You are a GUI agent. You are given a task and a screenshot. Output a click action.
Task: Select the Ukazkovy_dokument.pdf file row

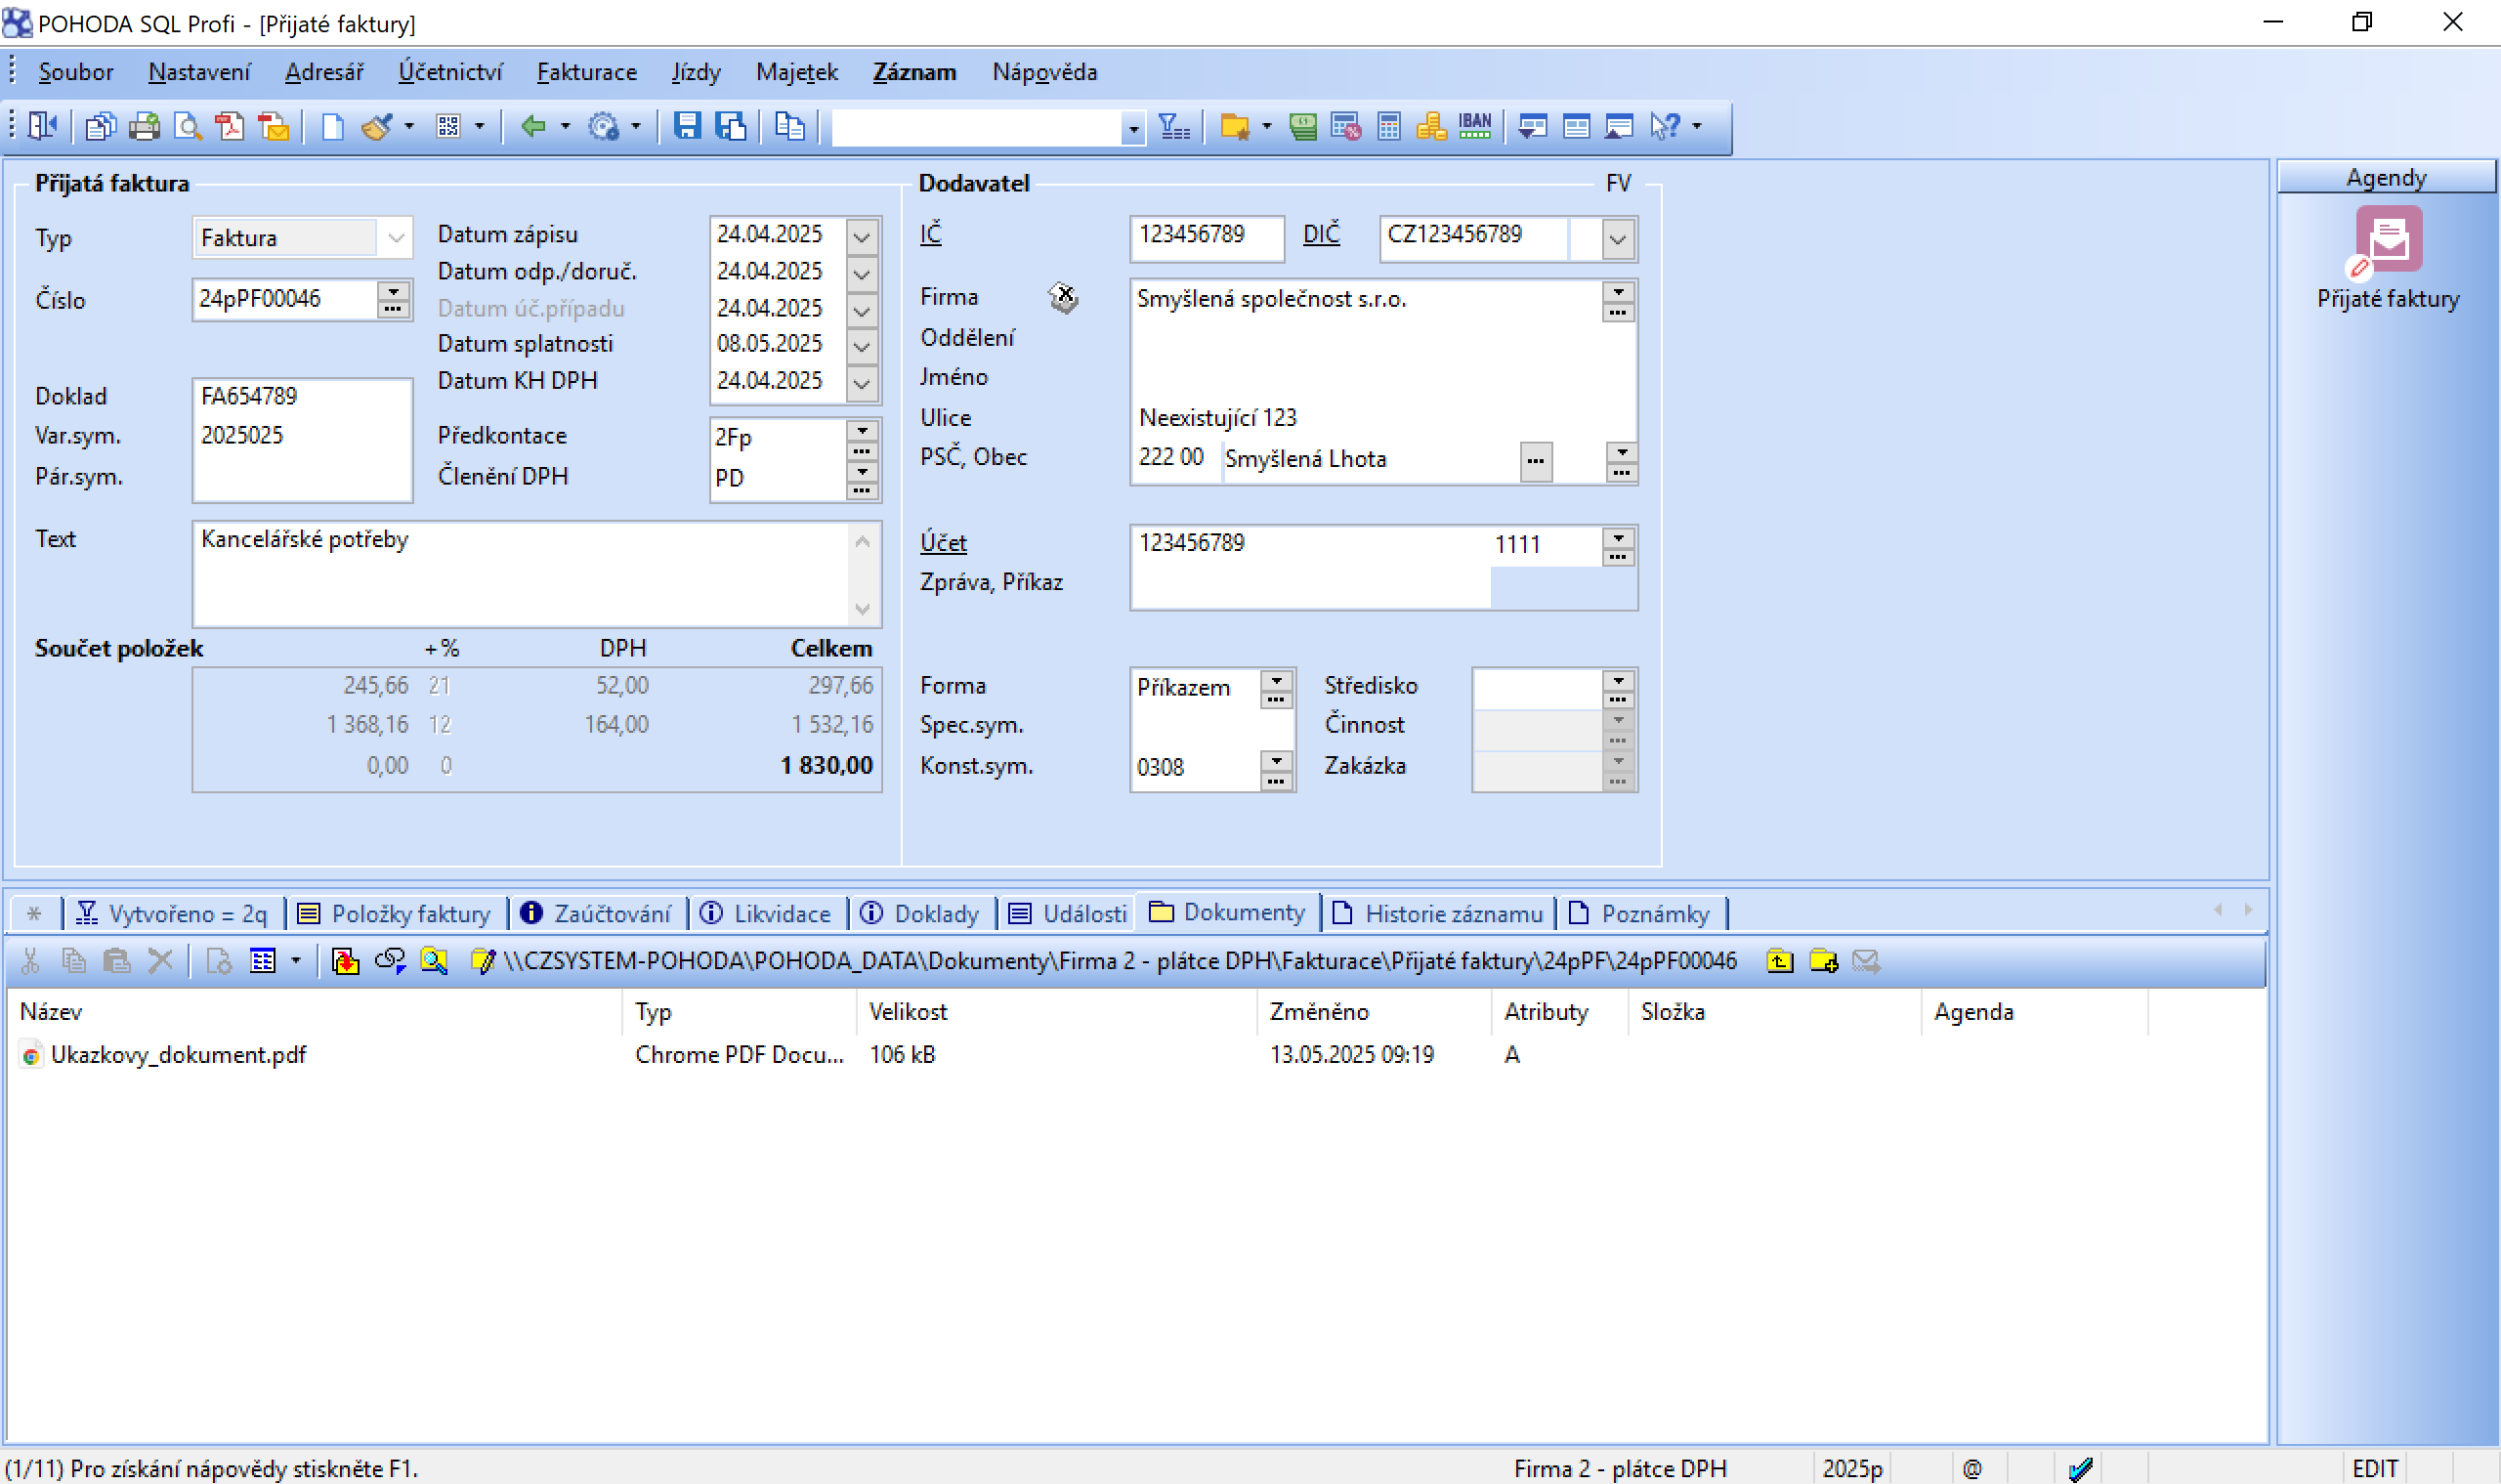[178, 1054]
